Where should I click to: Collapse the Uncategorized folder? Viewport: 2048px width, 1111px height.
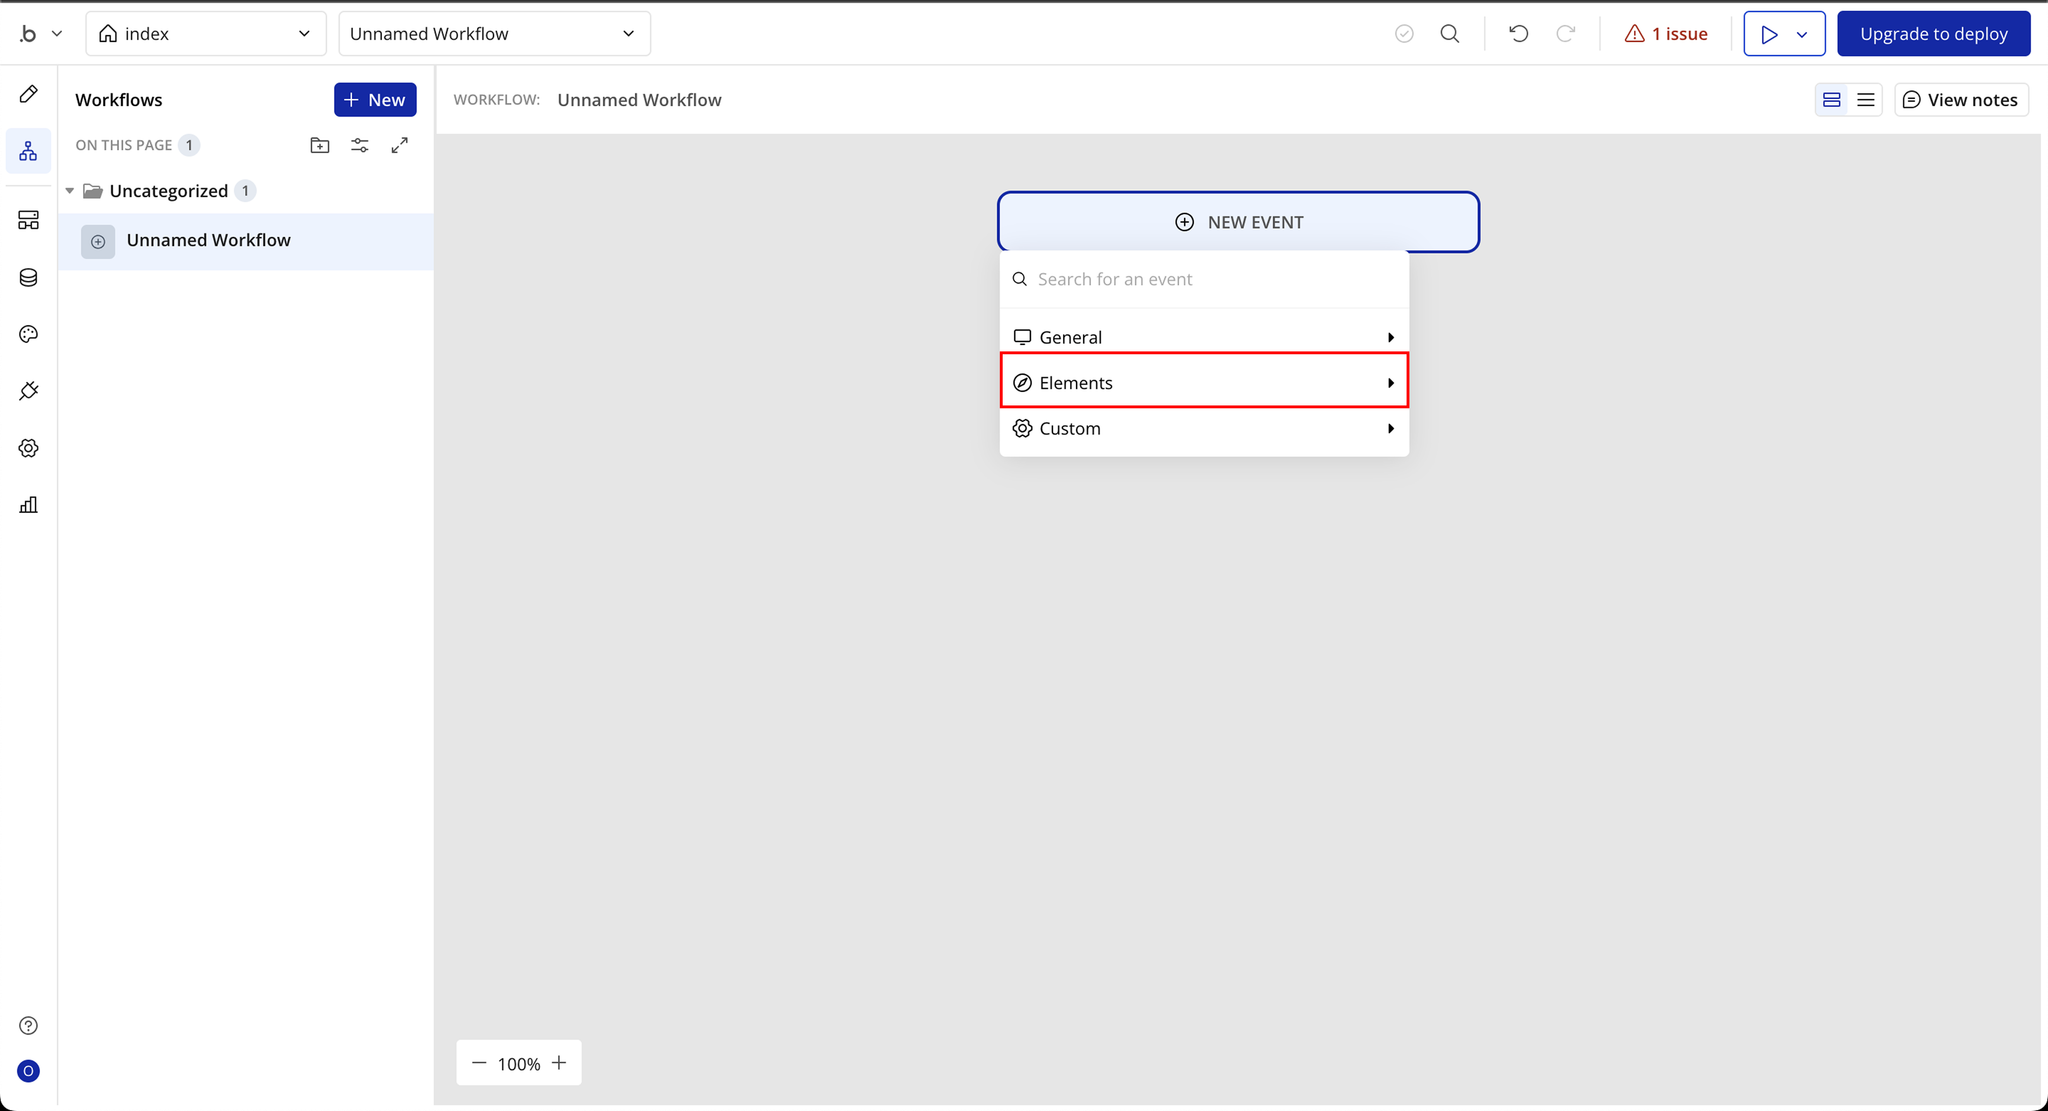(x=70, y=191)
